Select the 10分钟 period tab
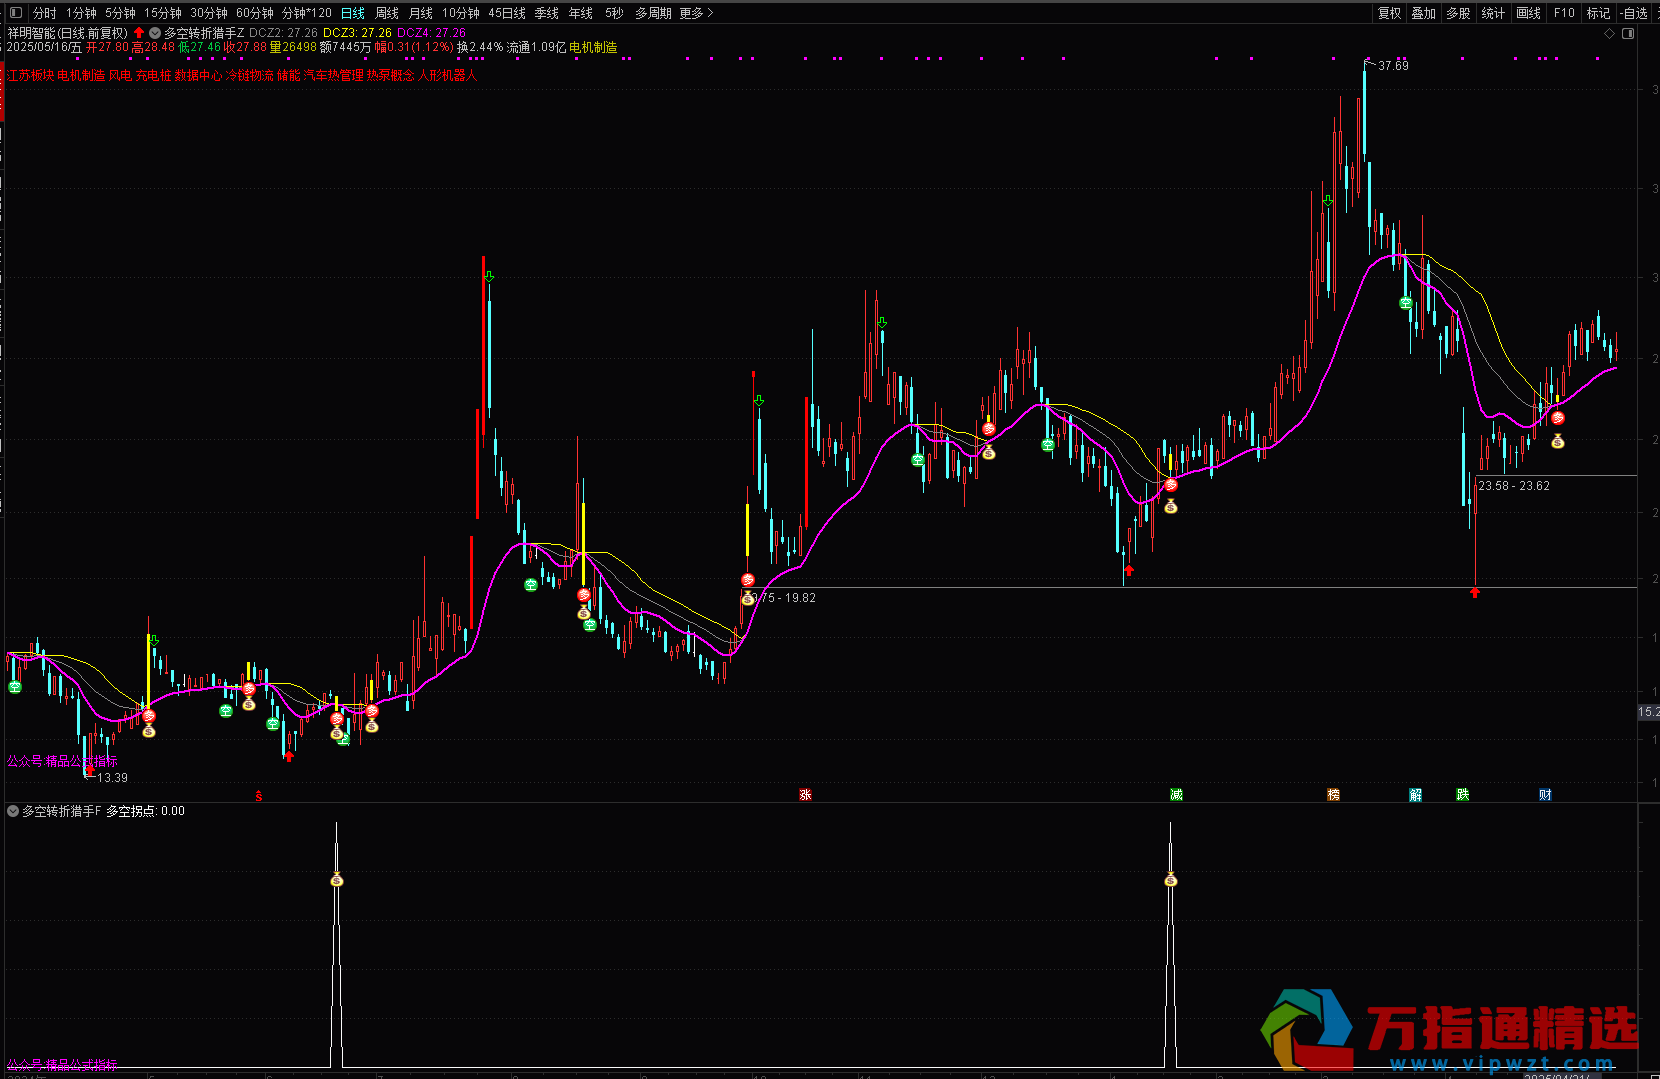Image resolution: width=1660 pixels, height=1079 pixels. coord(461,13)
